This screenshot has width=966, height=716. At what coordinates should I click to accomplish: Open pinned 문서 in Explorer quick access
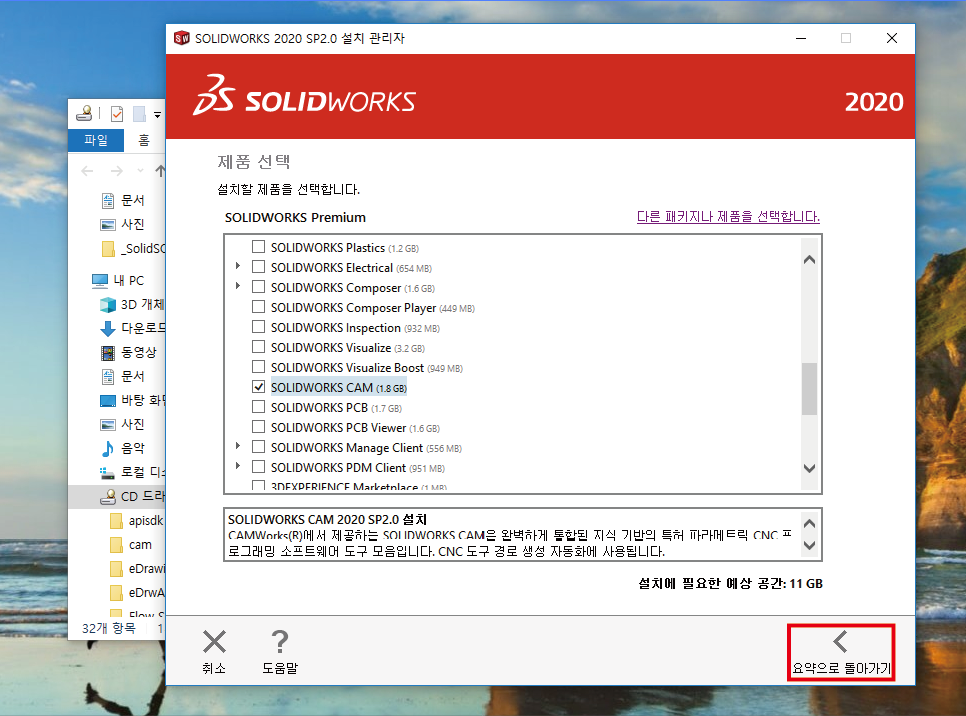click(x=123, y=200)
